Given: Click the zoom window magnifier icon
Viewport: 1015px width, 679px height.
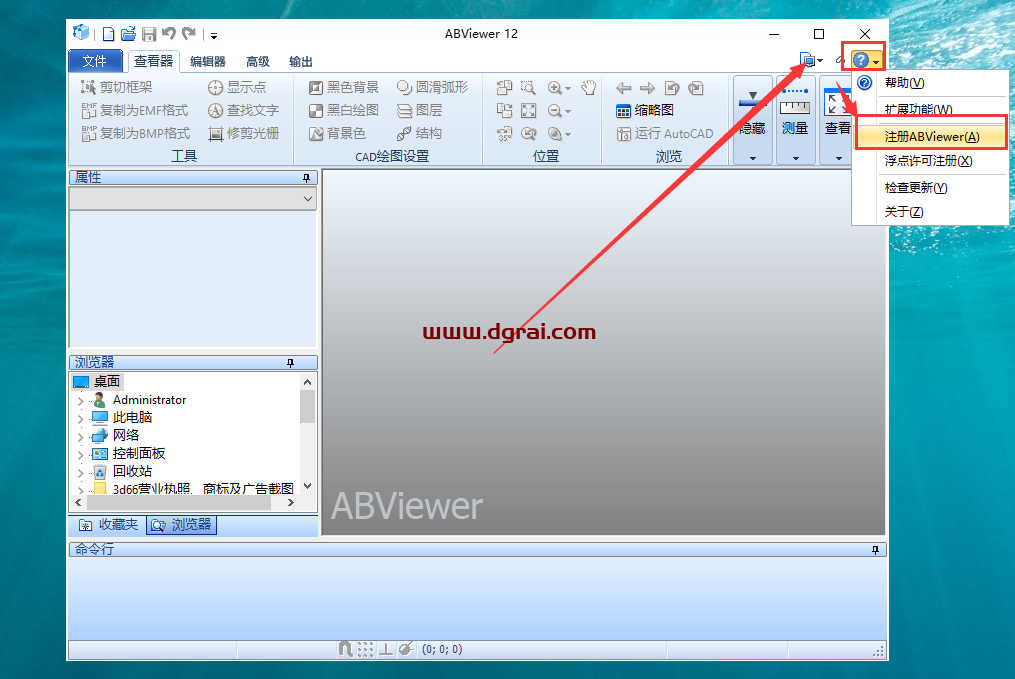Looking at the screenshot, I should point(528,87).
